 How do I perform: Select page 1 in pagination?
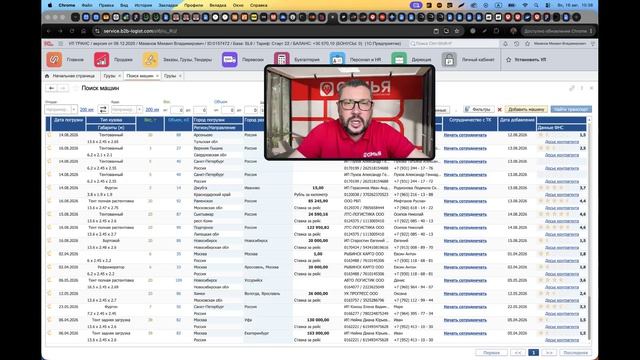pyautogui.click(x=533, y=352)
